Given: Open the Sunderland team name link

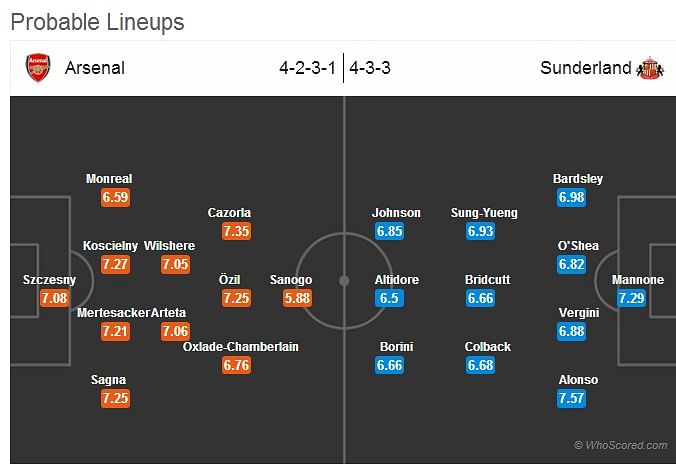Looking at the screenshot, I should pyautogui.click(x=585, y=68).
